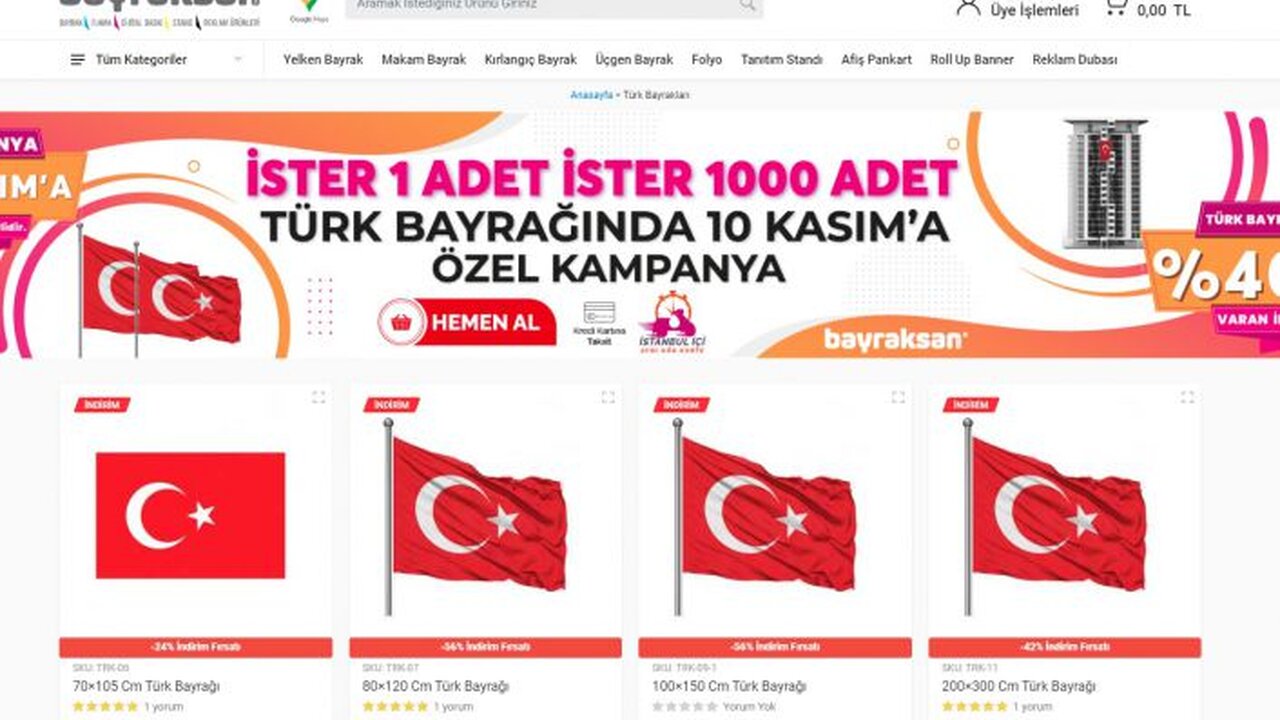Expand quick view on 70×105 flag

(x=318, y=397)
